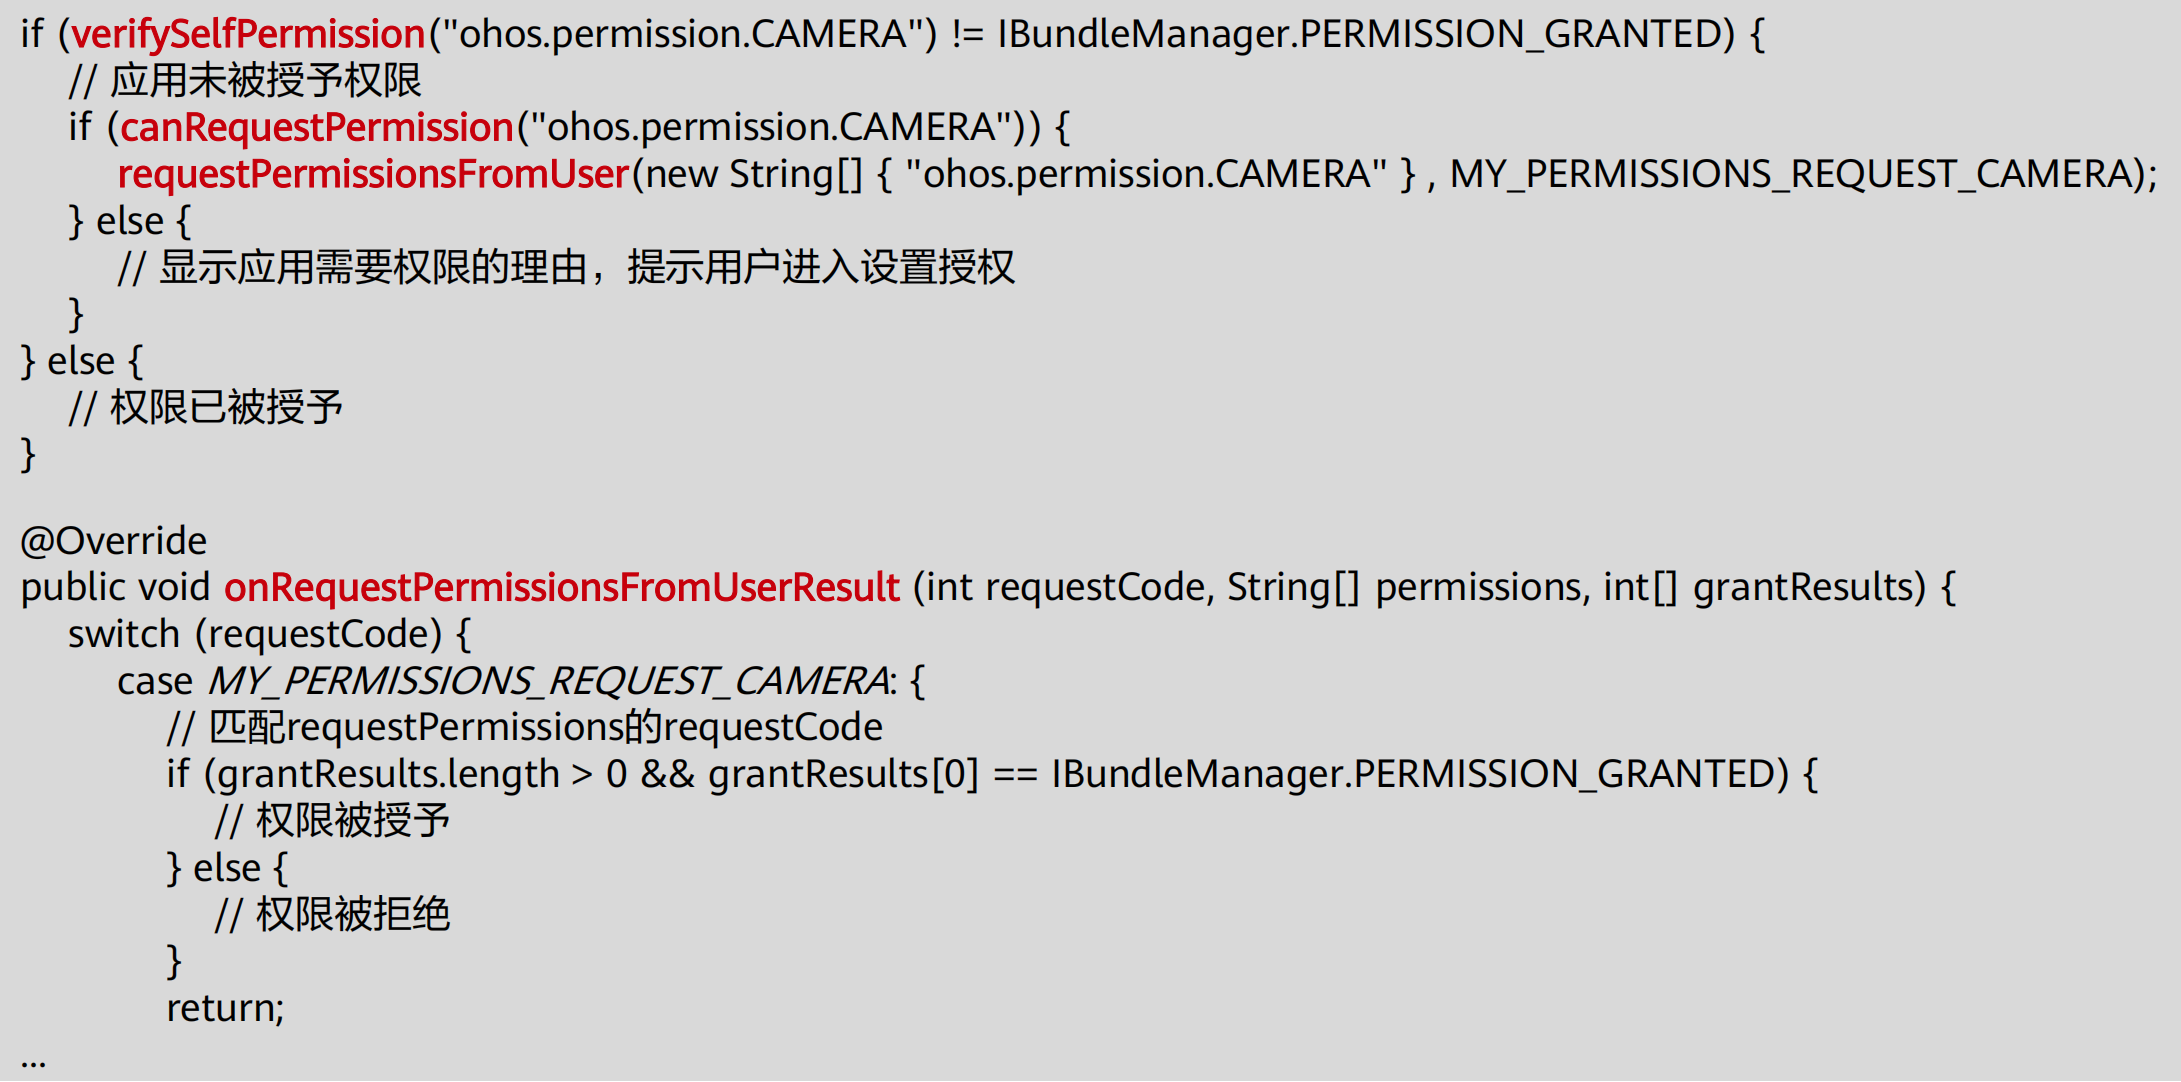Click the IBundleManager.PERMISSION_GRANTED constant on first line
Screen dimensions: 2181x1082
tap(1366, 34)
